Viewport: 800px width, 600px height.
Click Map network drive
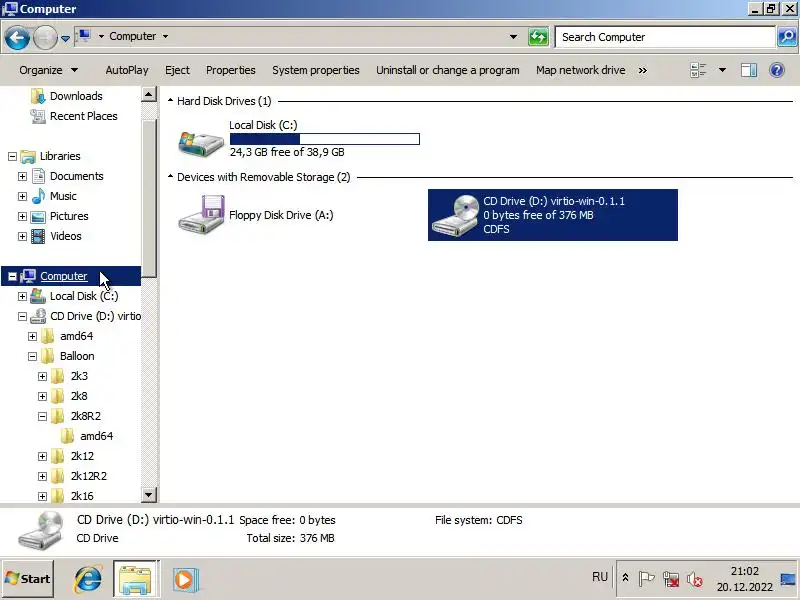pyautogui.click(x=580, y=70)
